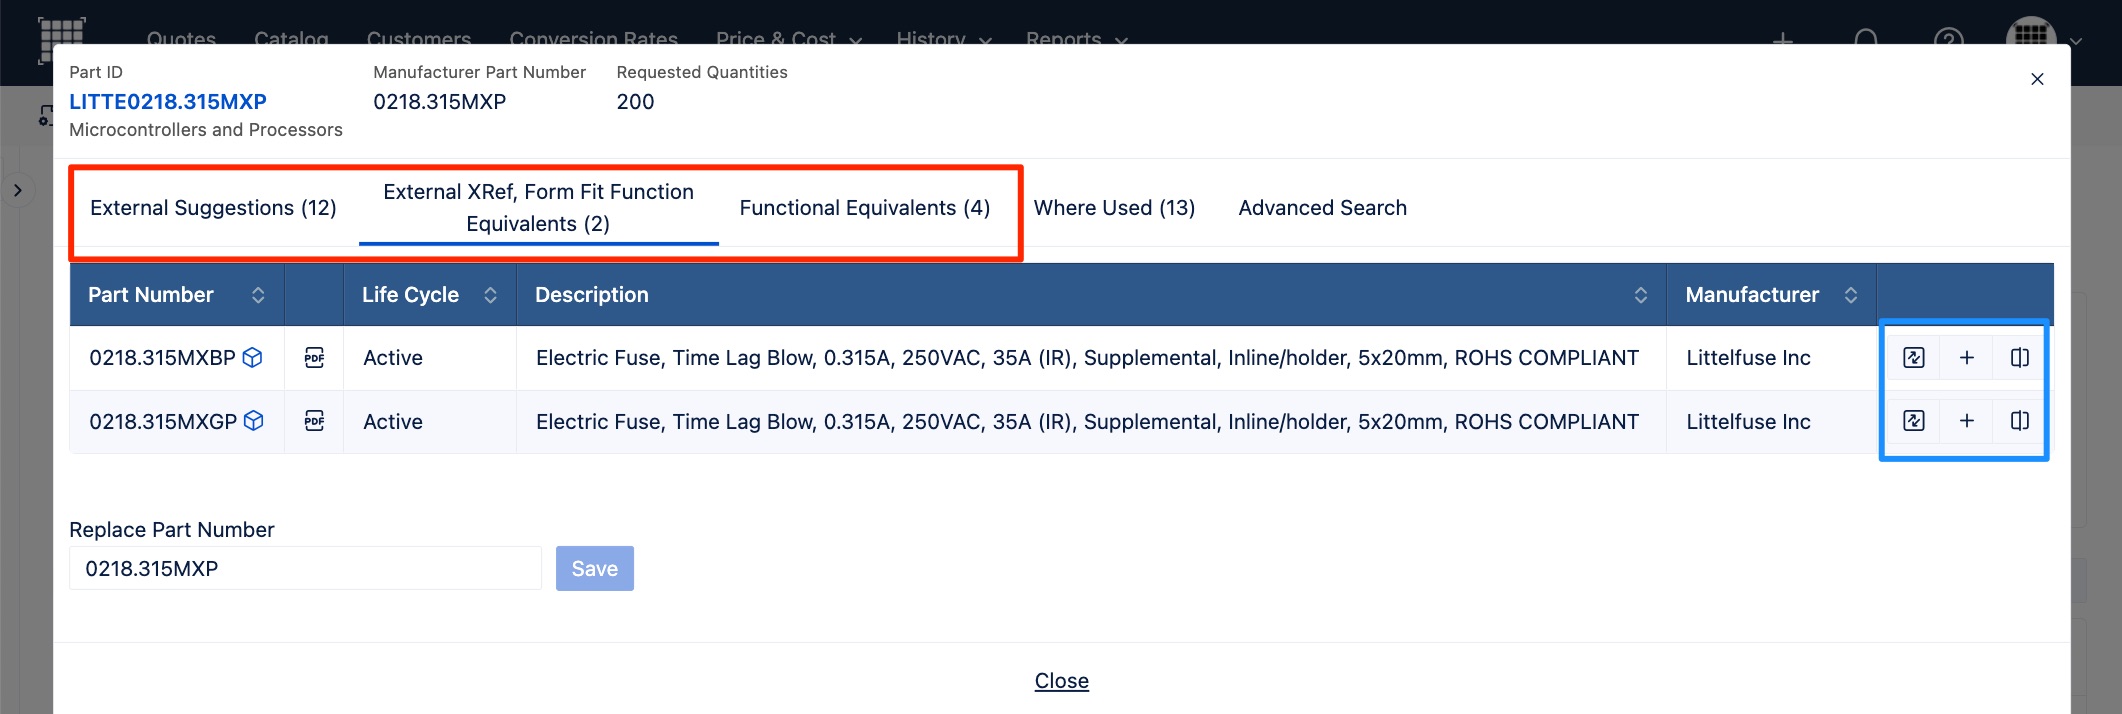Switch to External Suggestions (12) tab

click(213, 208)
